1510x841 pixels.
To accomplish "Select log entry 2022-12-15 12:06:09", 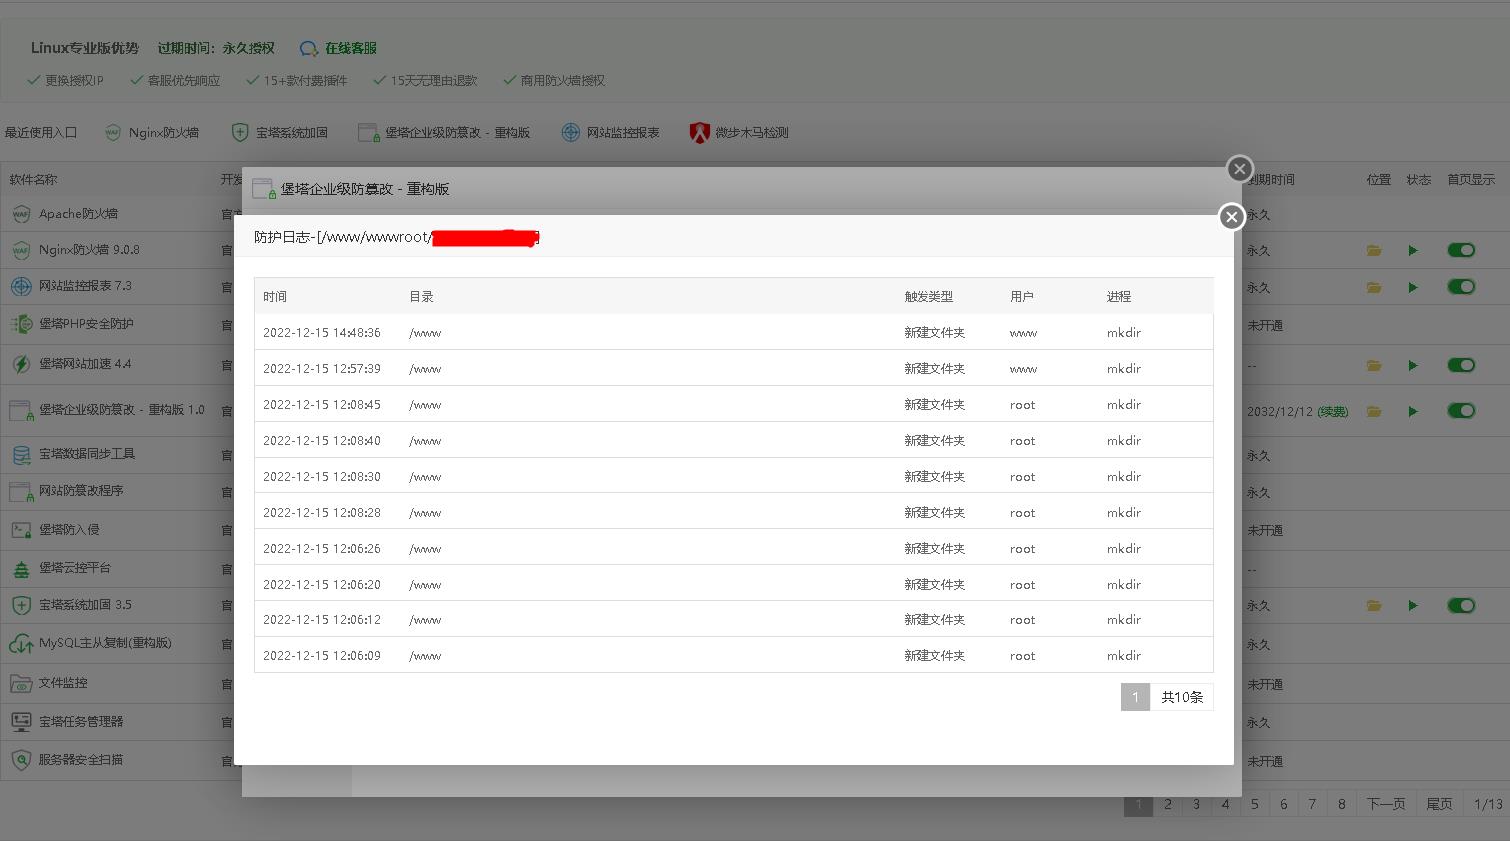I will pyautogui.click(x=734, y=655).
